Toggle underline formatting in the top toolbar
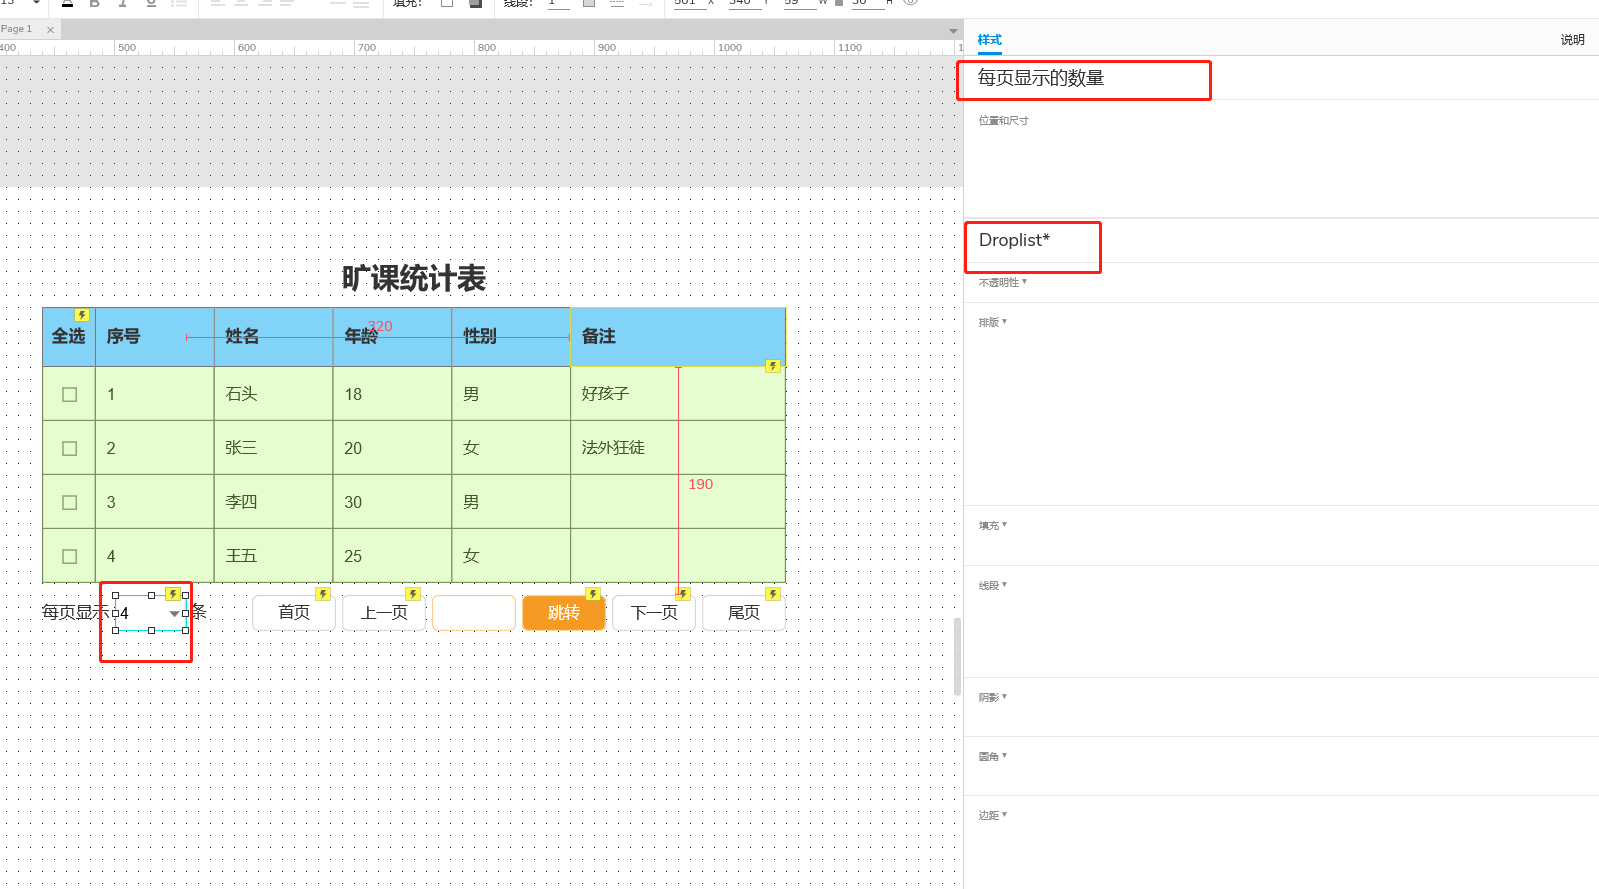The image size is (1599, 889). (x=151, y=3)
